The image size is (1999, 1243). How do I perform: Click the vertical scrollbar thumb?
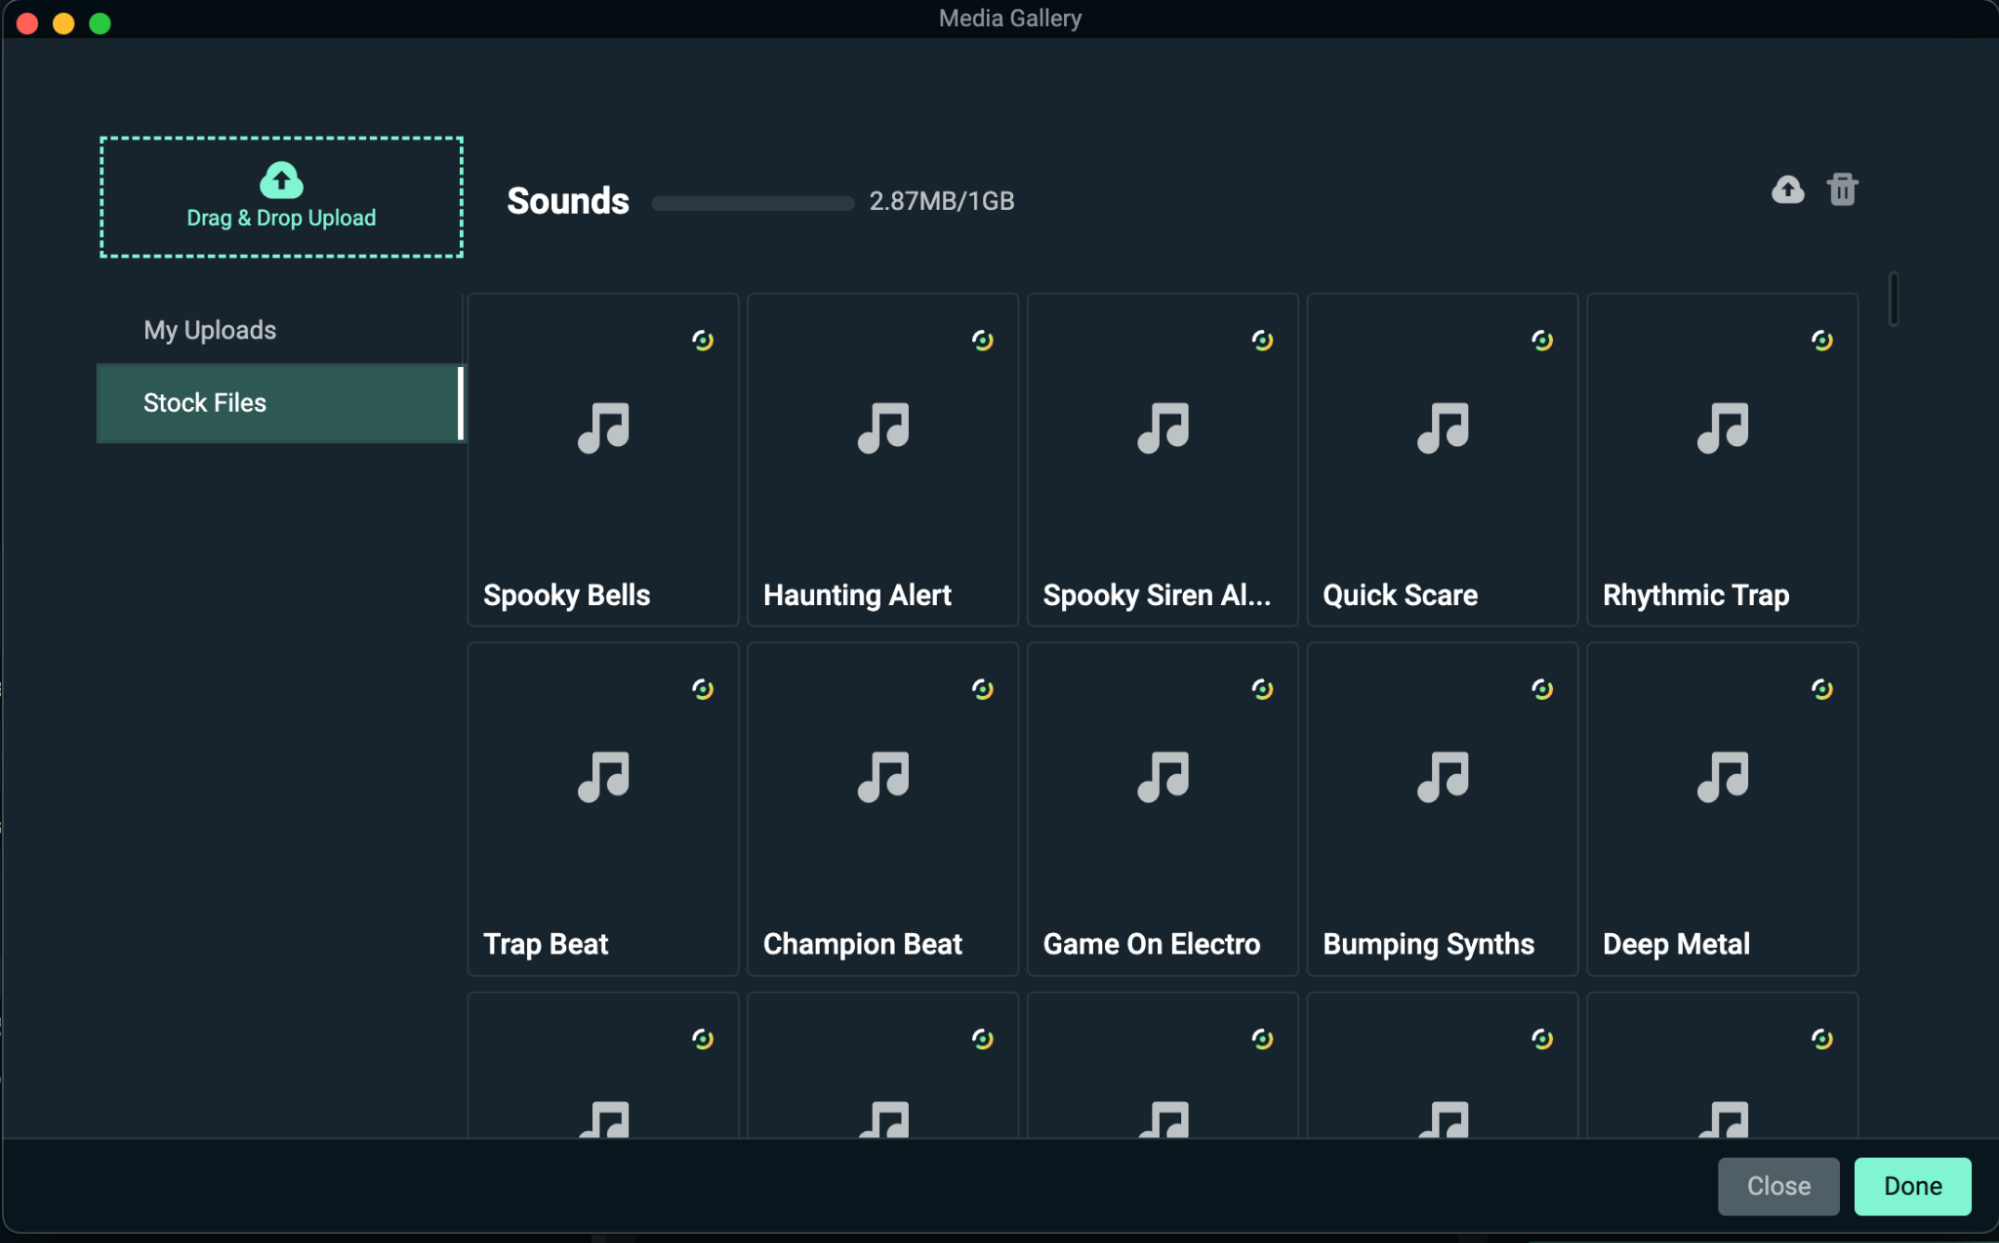click(1892, 299)
